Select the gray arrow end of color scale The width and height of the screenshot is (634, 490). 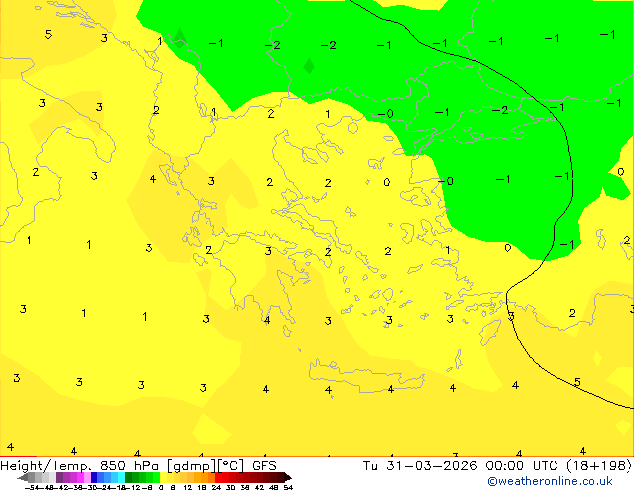tap(23, 478)
